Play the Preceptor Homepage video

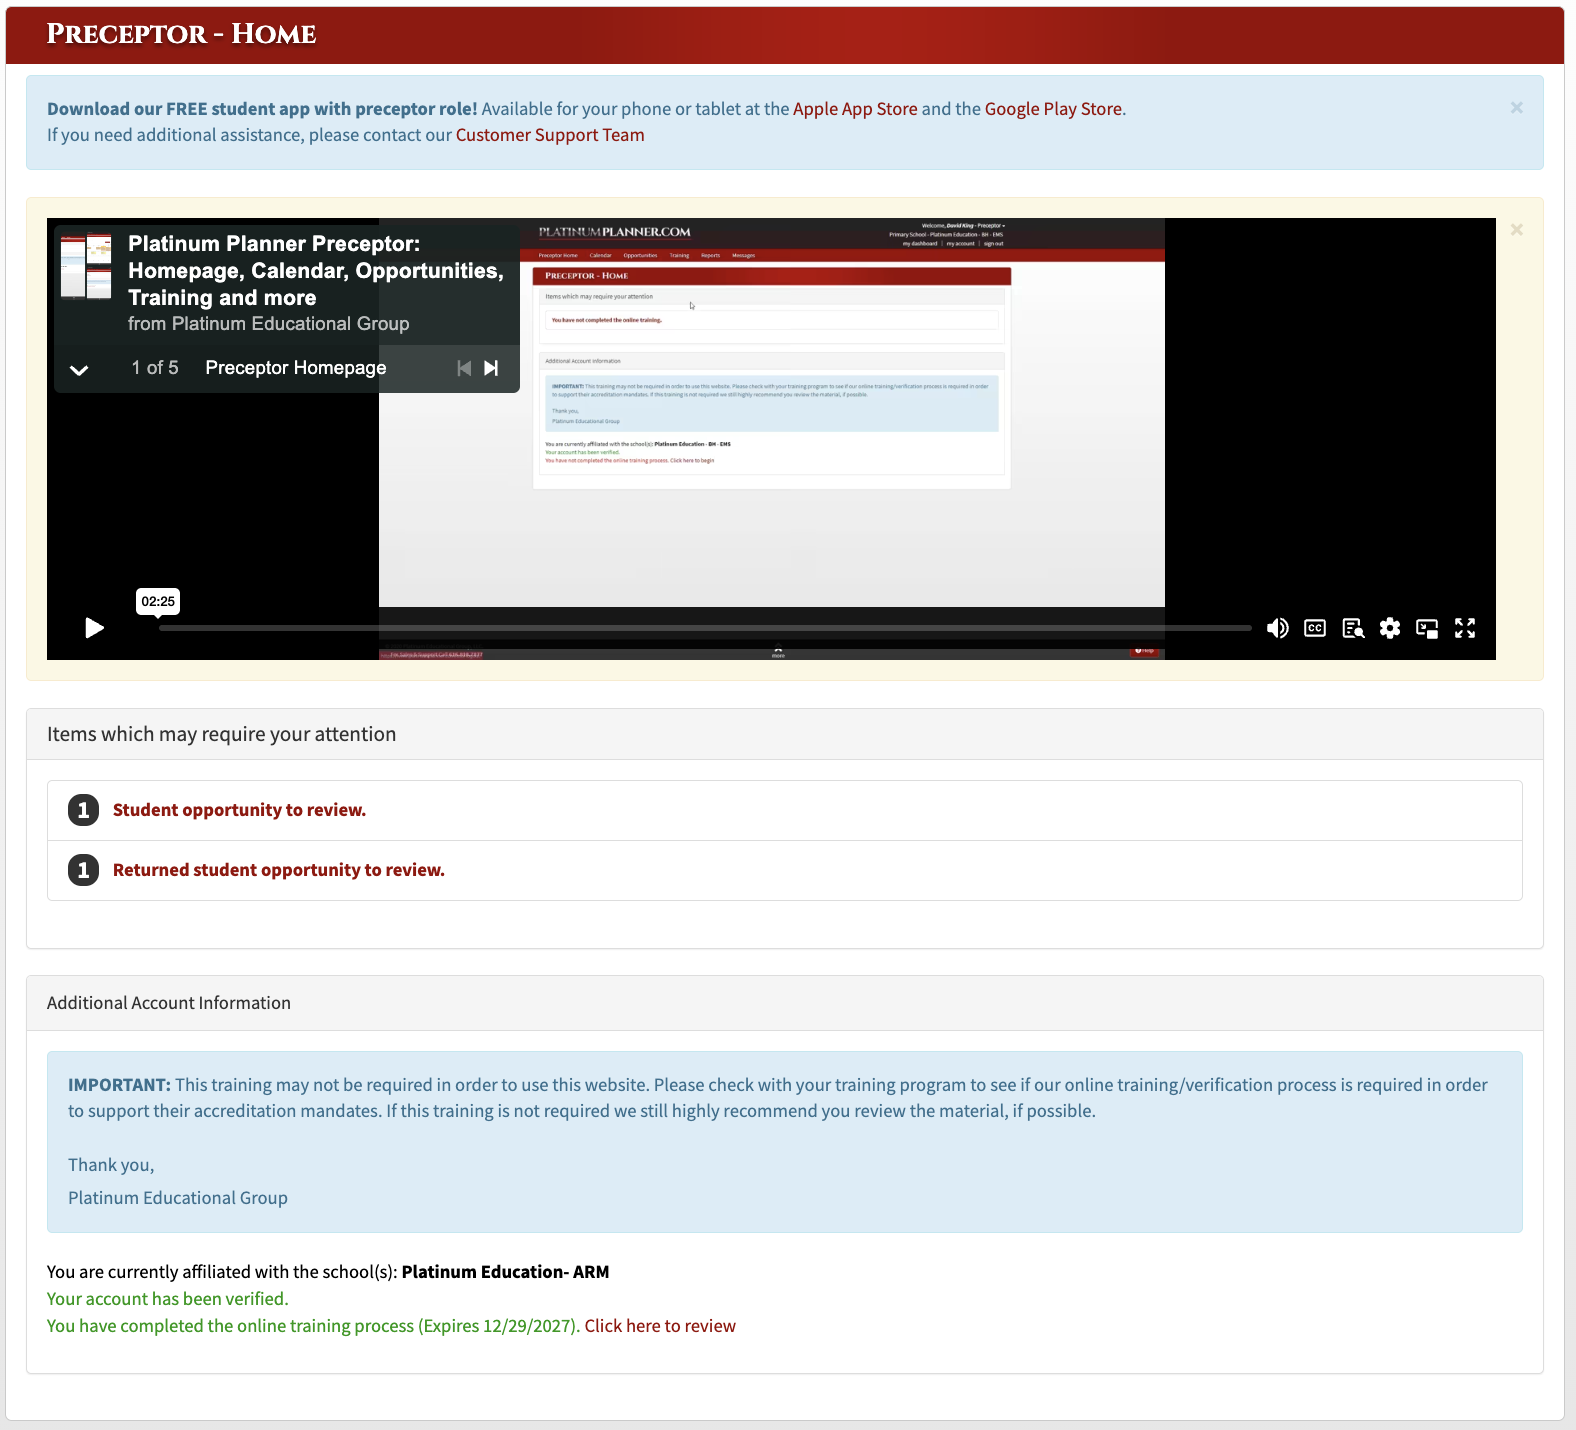95,628
